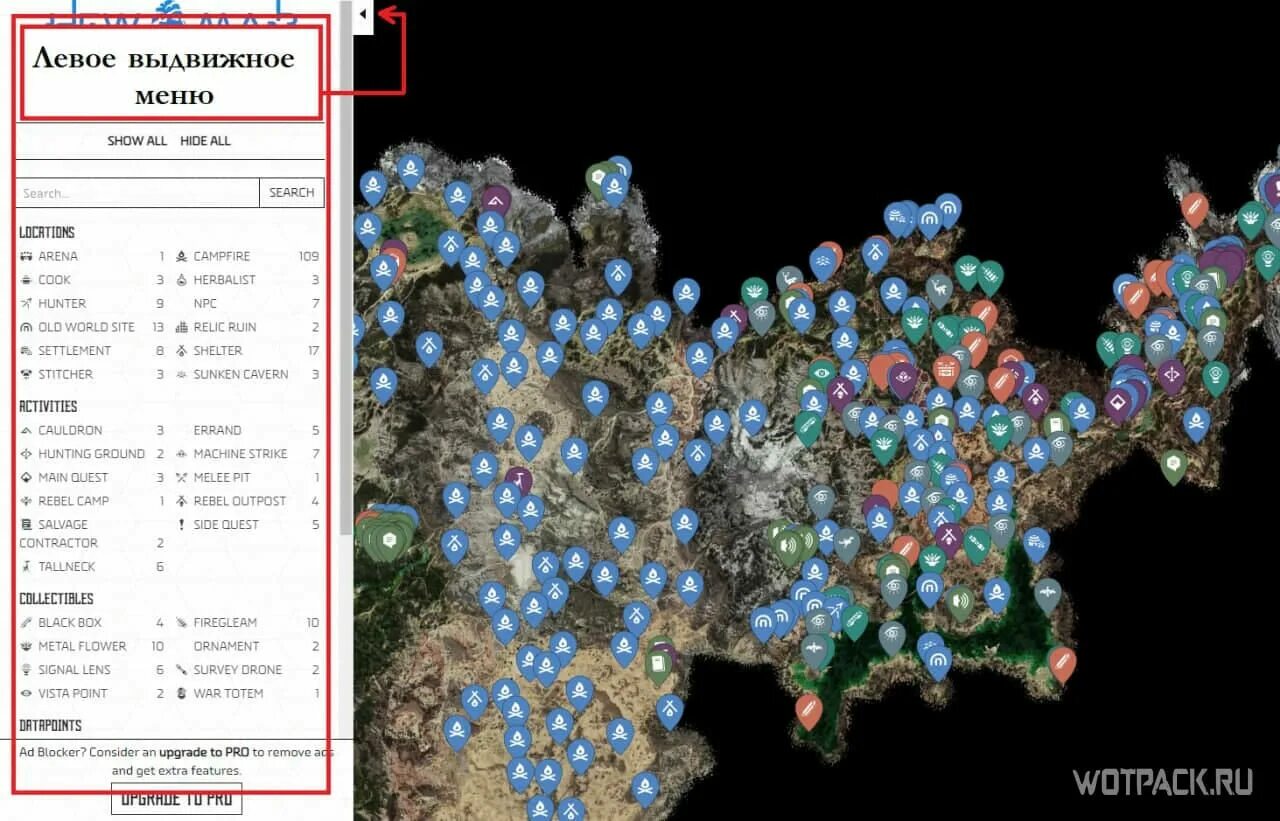This screenshot has height=821, width=1280.
Task: Click the purple crosshair marker on eastern landmass
Action: [1171, 376]
